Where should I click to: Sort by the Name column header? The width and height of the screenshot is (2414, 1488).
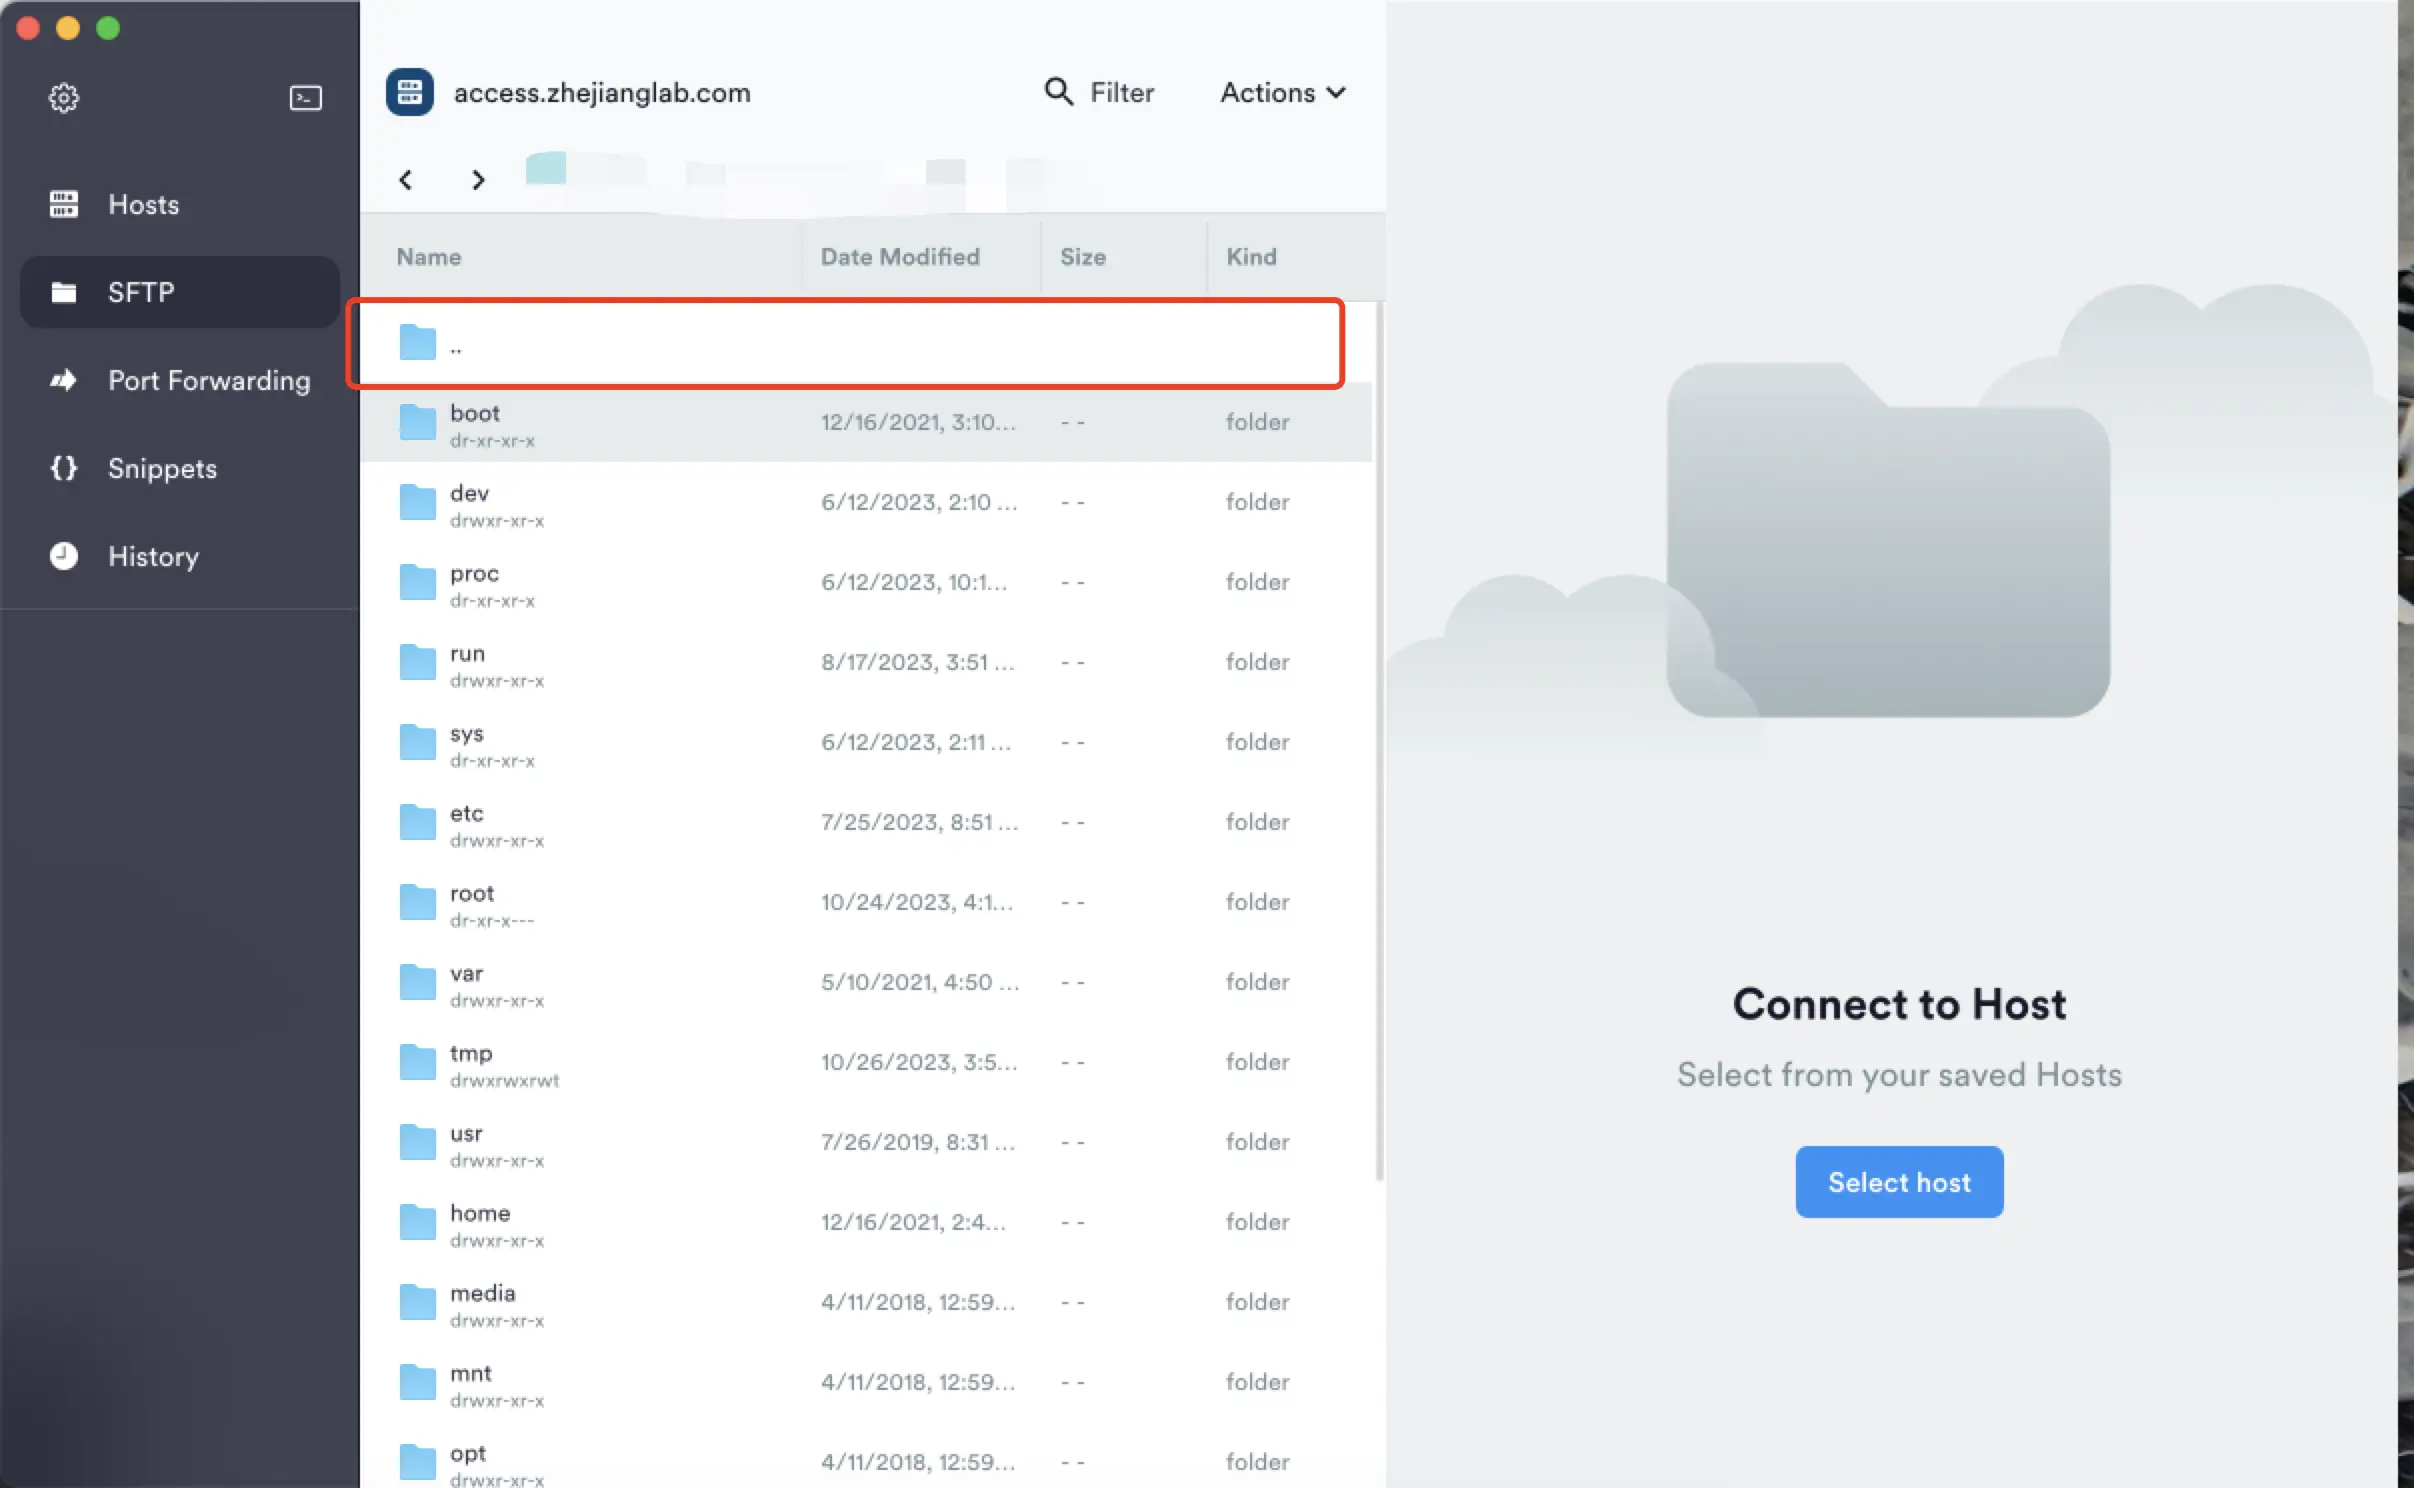[429, 257]
